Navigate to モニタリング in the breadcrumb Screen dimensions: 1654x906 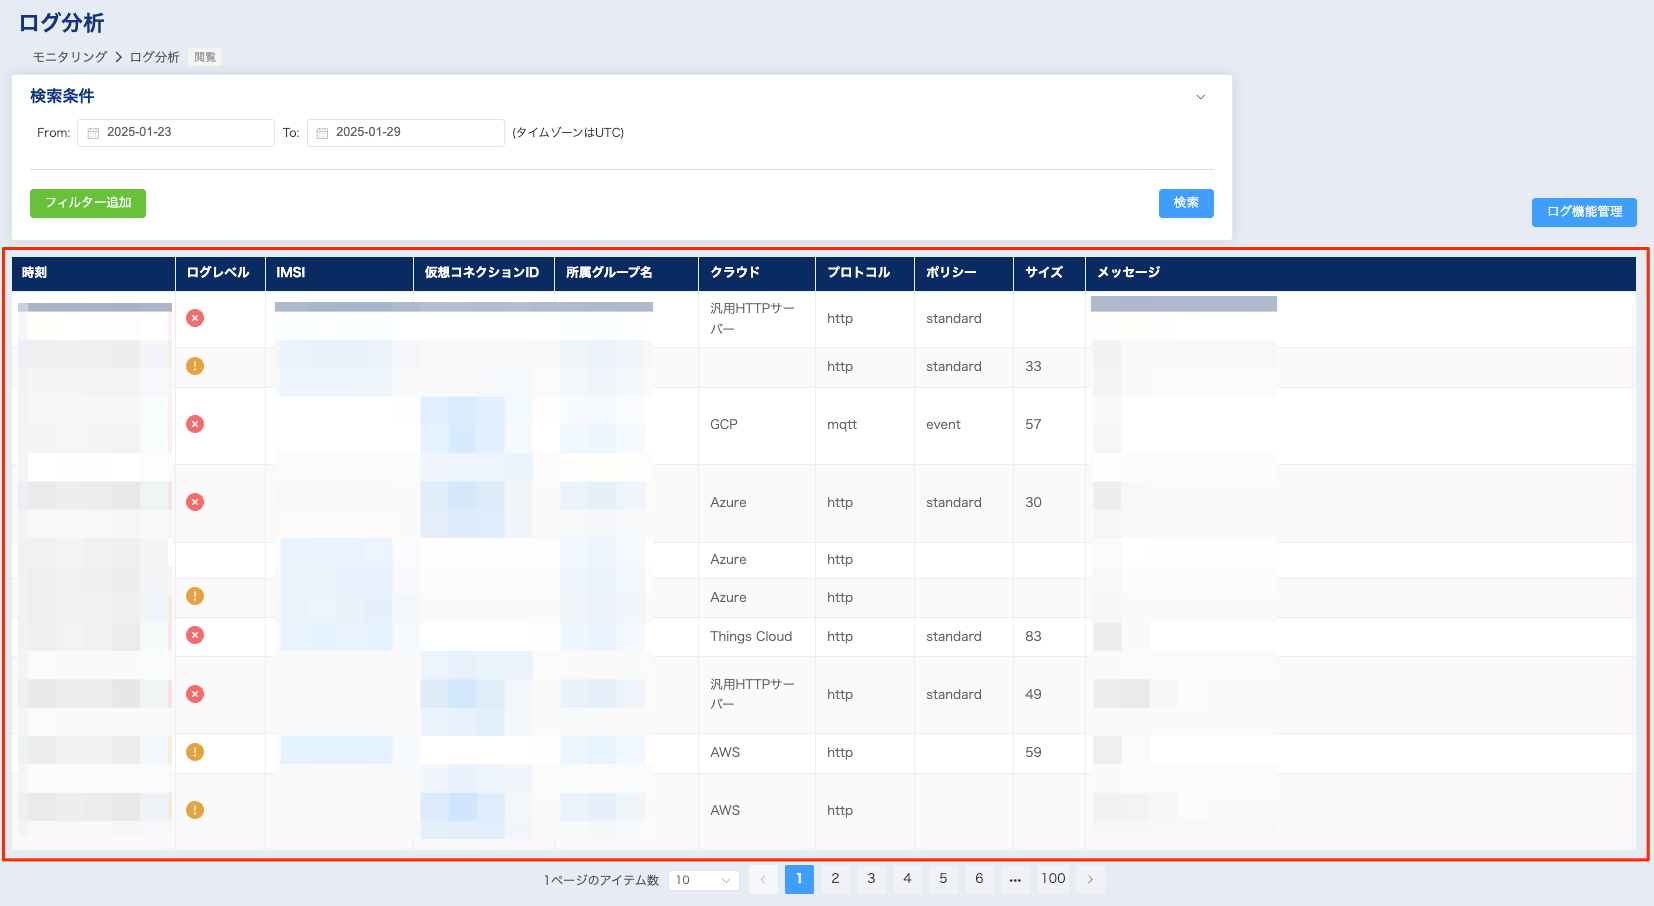(69, 57)
